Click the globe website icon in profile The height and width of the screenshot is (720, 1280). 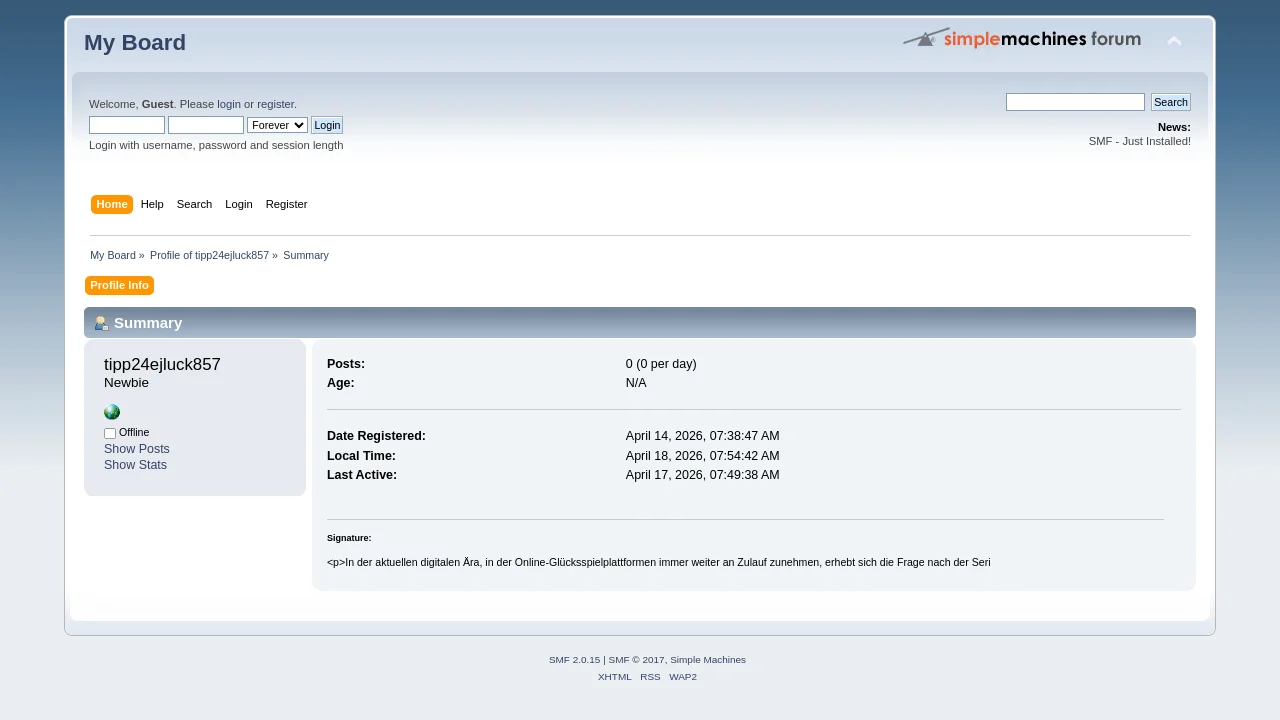(112, 412)
